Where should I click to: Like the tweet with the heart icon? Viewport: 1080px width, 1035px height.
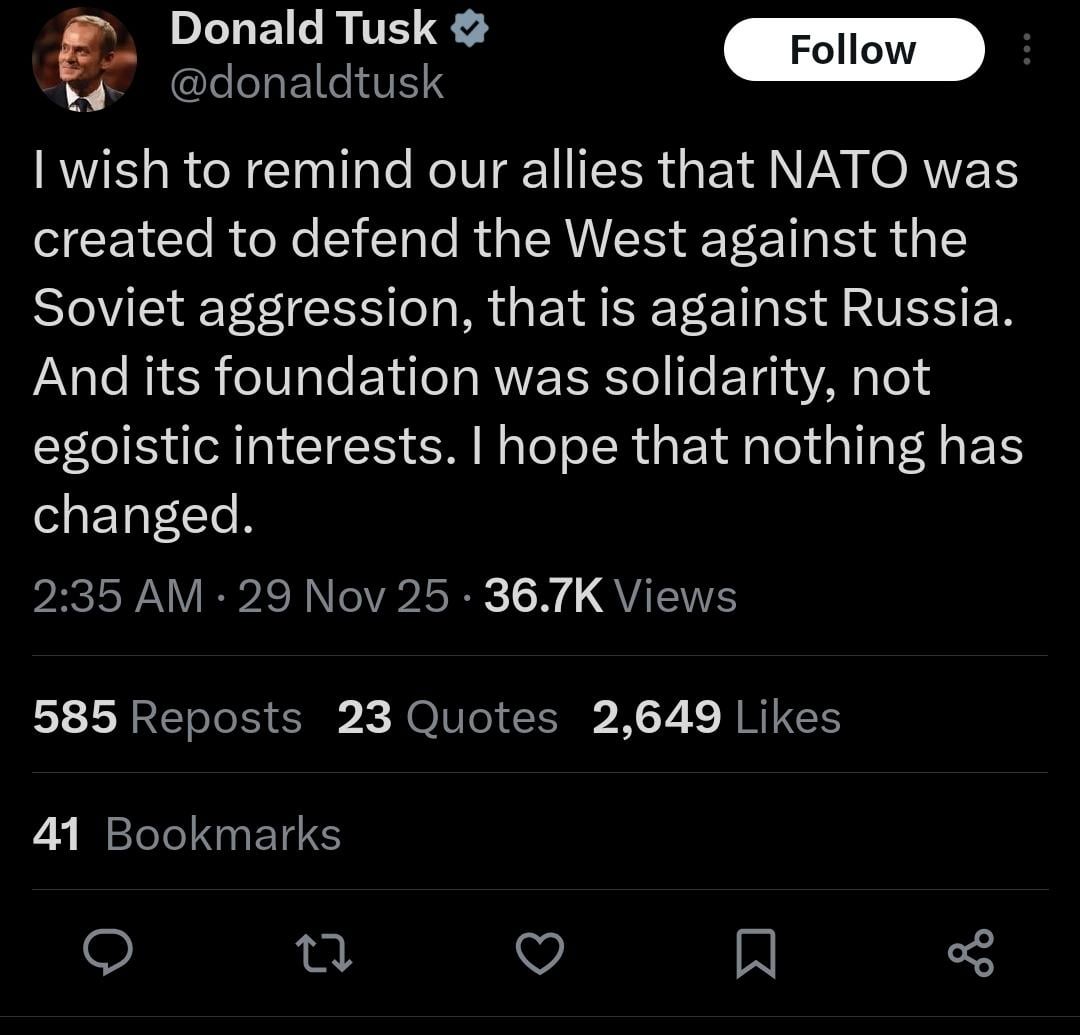point(540,953)
